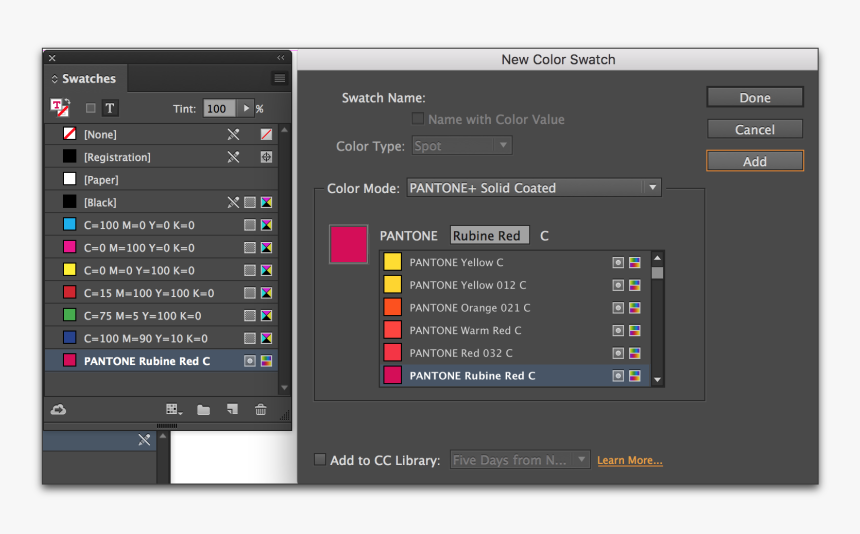Select the [None] swatch row

tap(161, 134)
